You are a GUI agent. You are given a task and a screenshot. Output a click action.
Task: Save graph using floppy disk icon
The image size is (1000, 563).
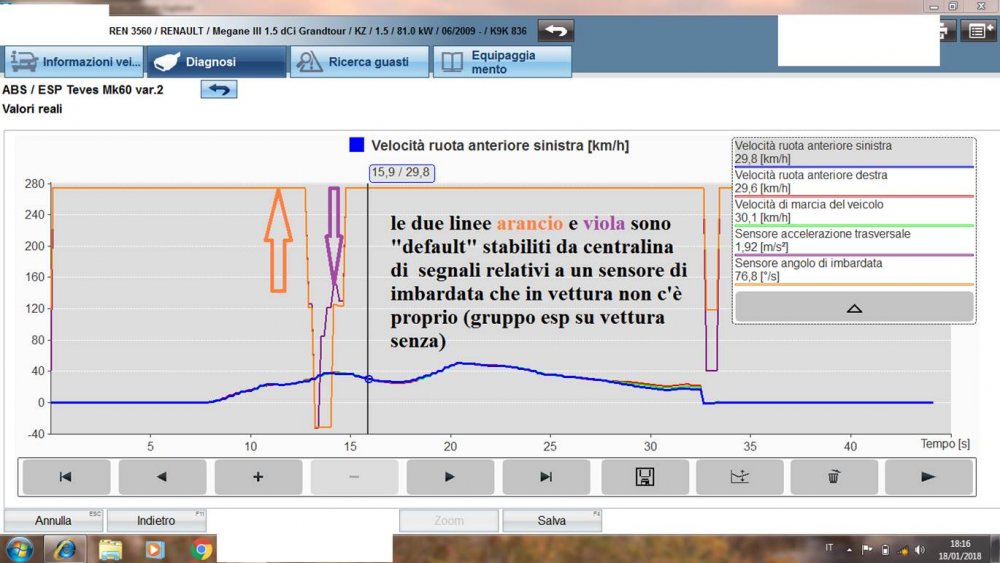pyautogui.click(x=644, y=477)
